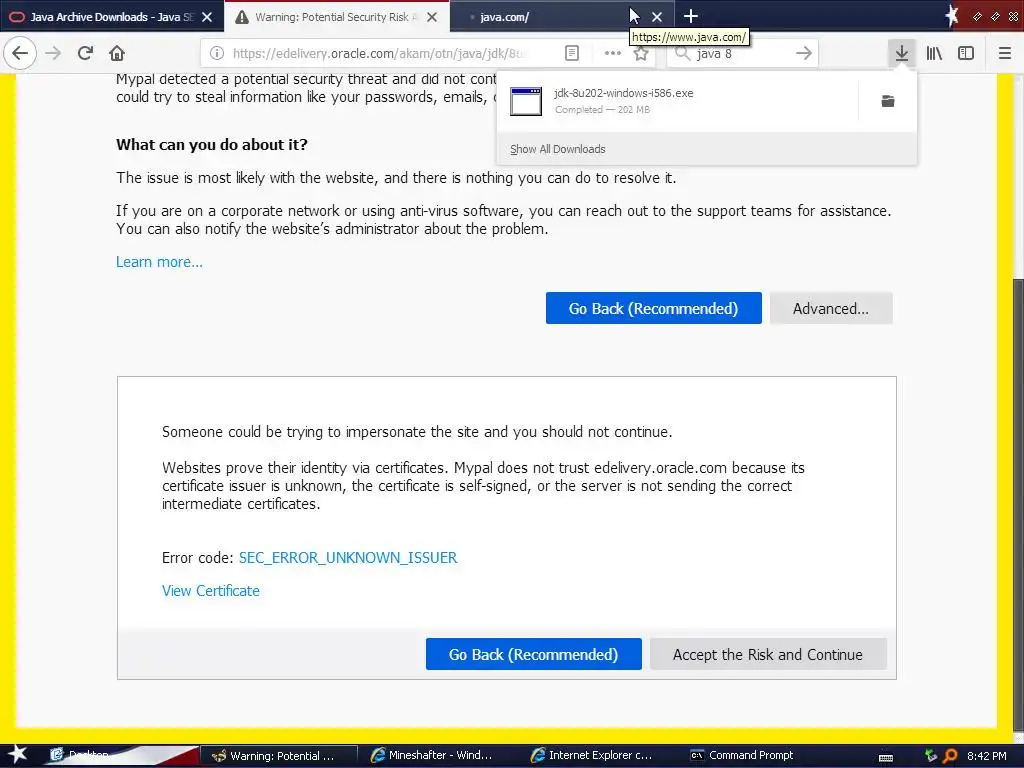Bookmark this page with the star icon
This screenshot has height=768, width=1024.
coord(641,54)
